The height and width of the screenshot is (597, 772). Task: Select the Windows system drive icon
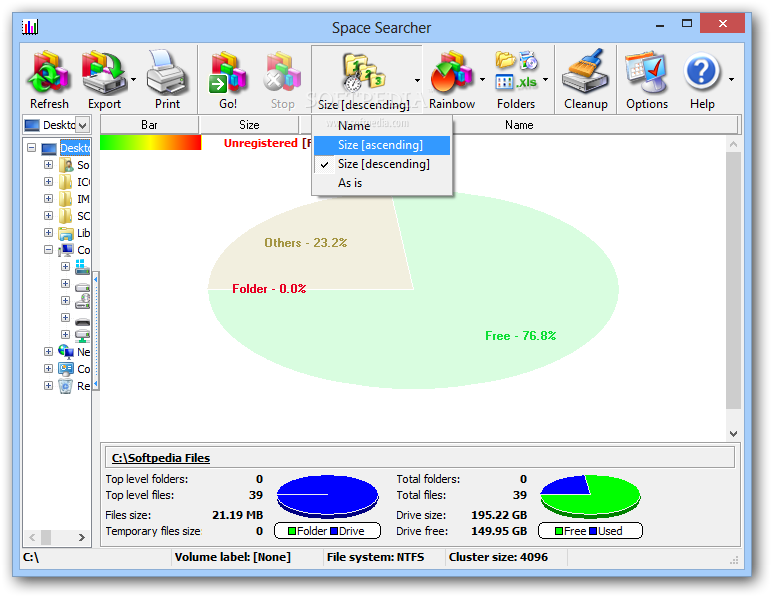83,267
